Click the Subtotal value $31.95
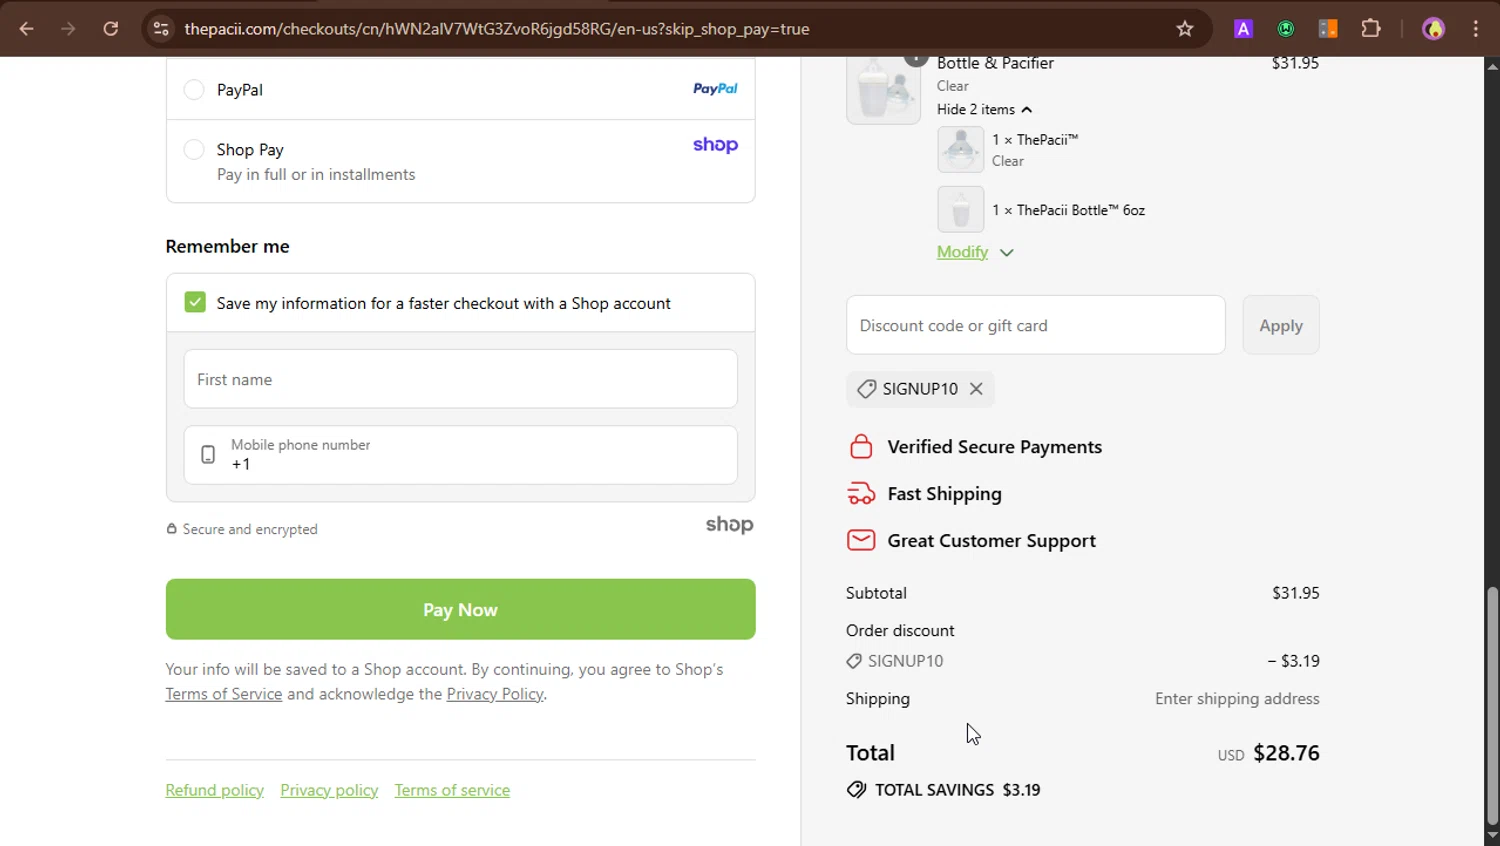The image size is (1500, 846). (1296, 593)
